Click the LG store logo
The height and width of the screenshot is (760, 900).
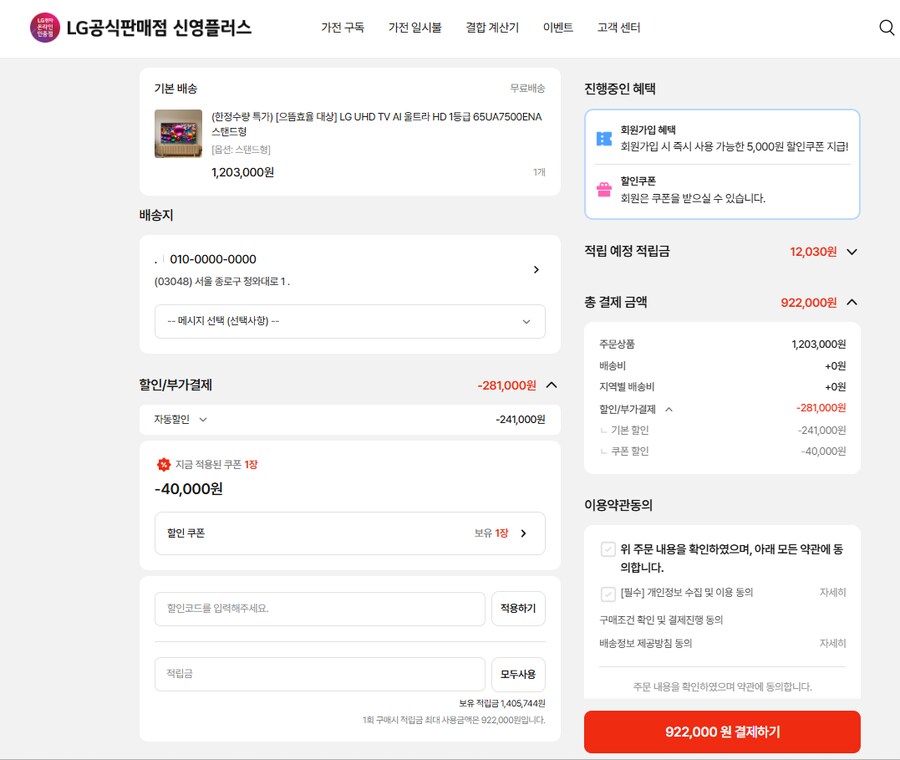tap(45, 28)
